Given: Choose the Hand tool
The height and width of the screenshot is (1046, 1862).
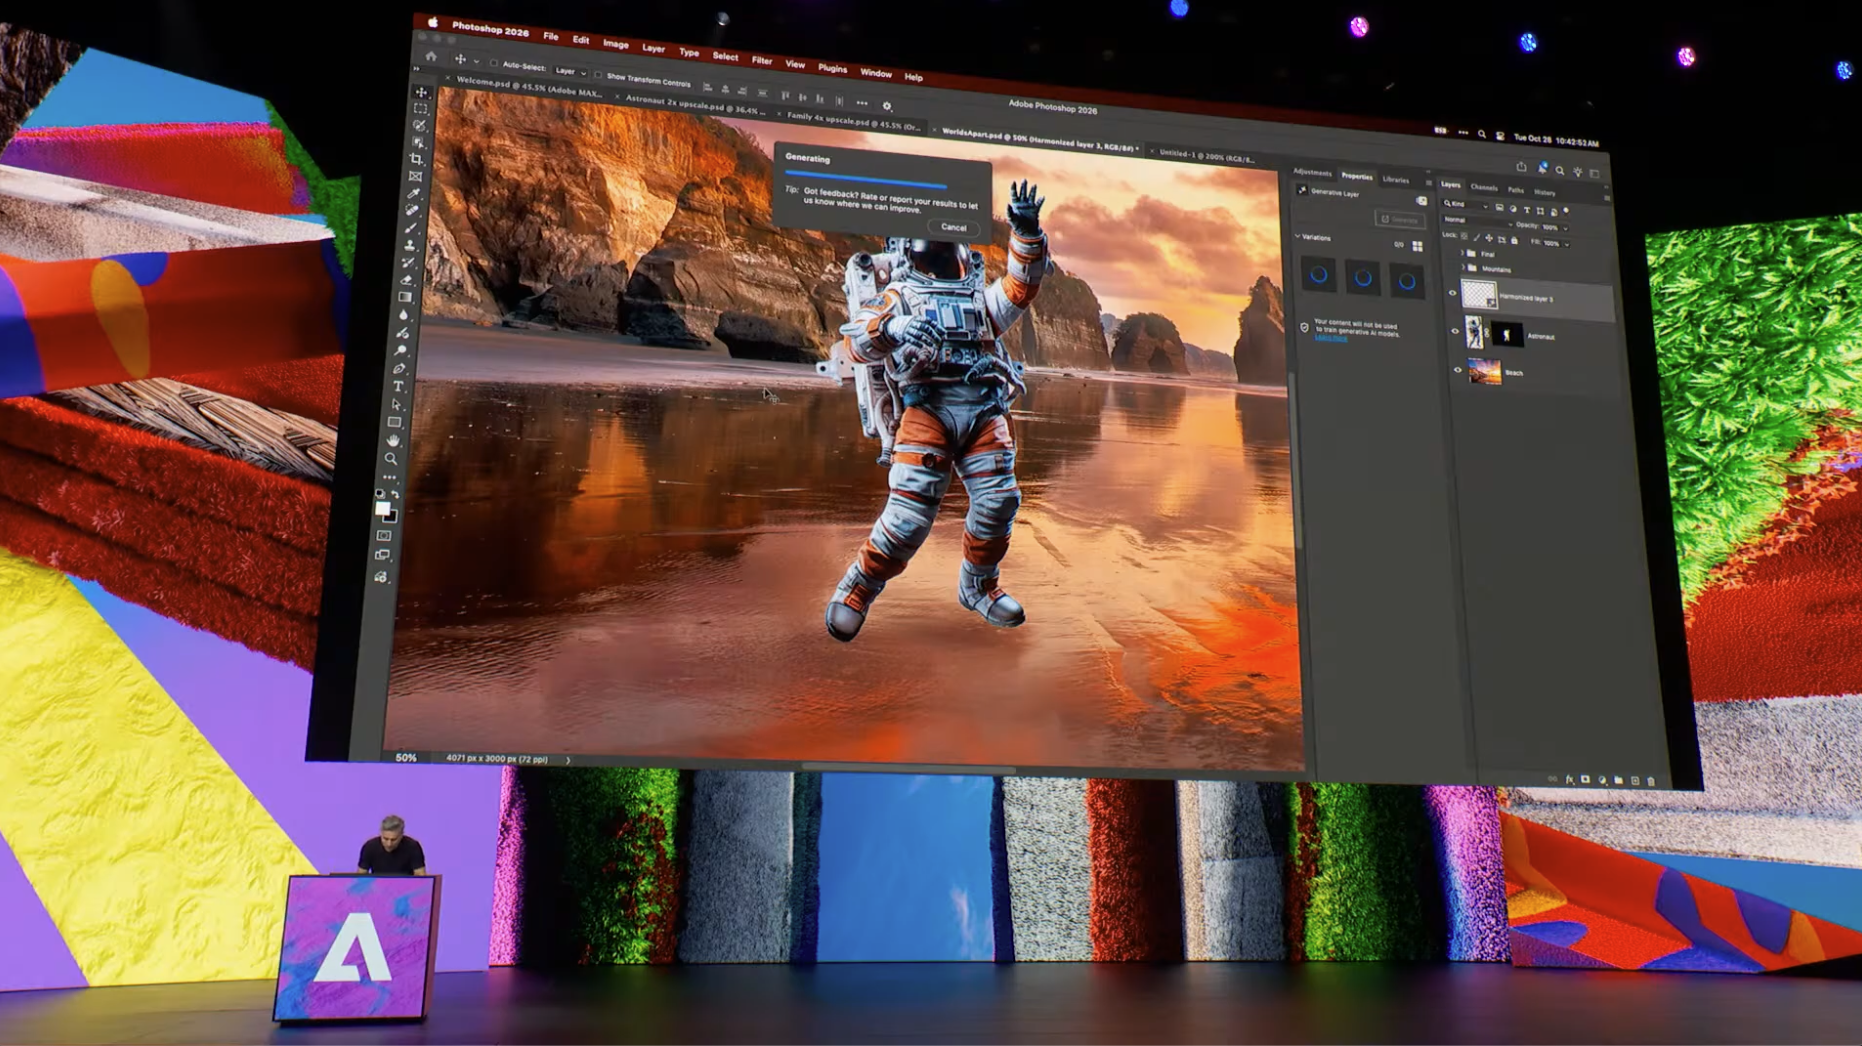Looking at the screenshot, I should coord(394,440).
